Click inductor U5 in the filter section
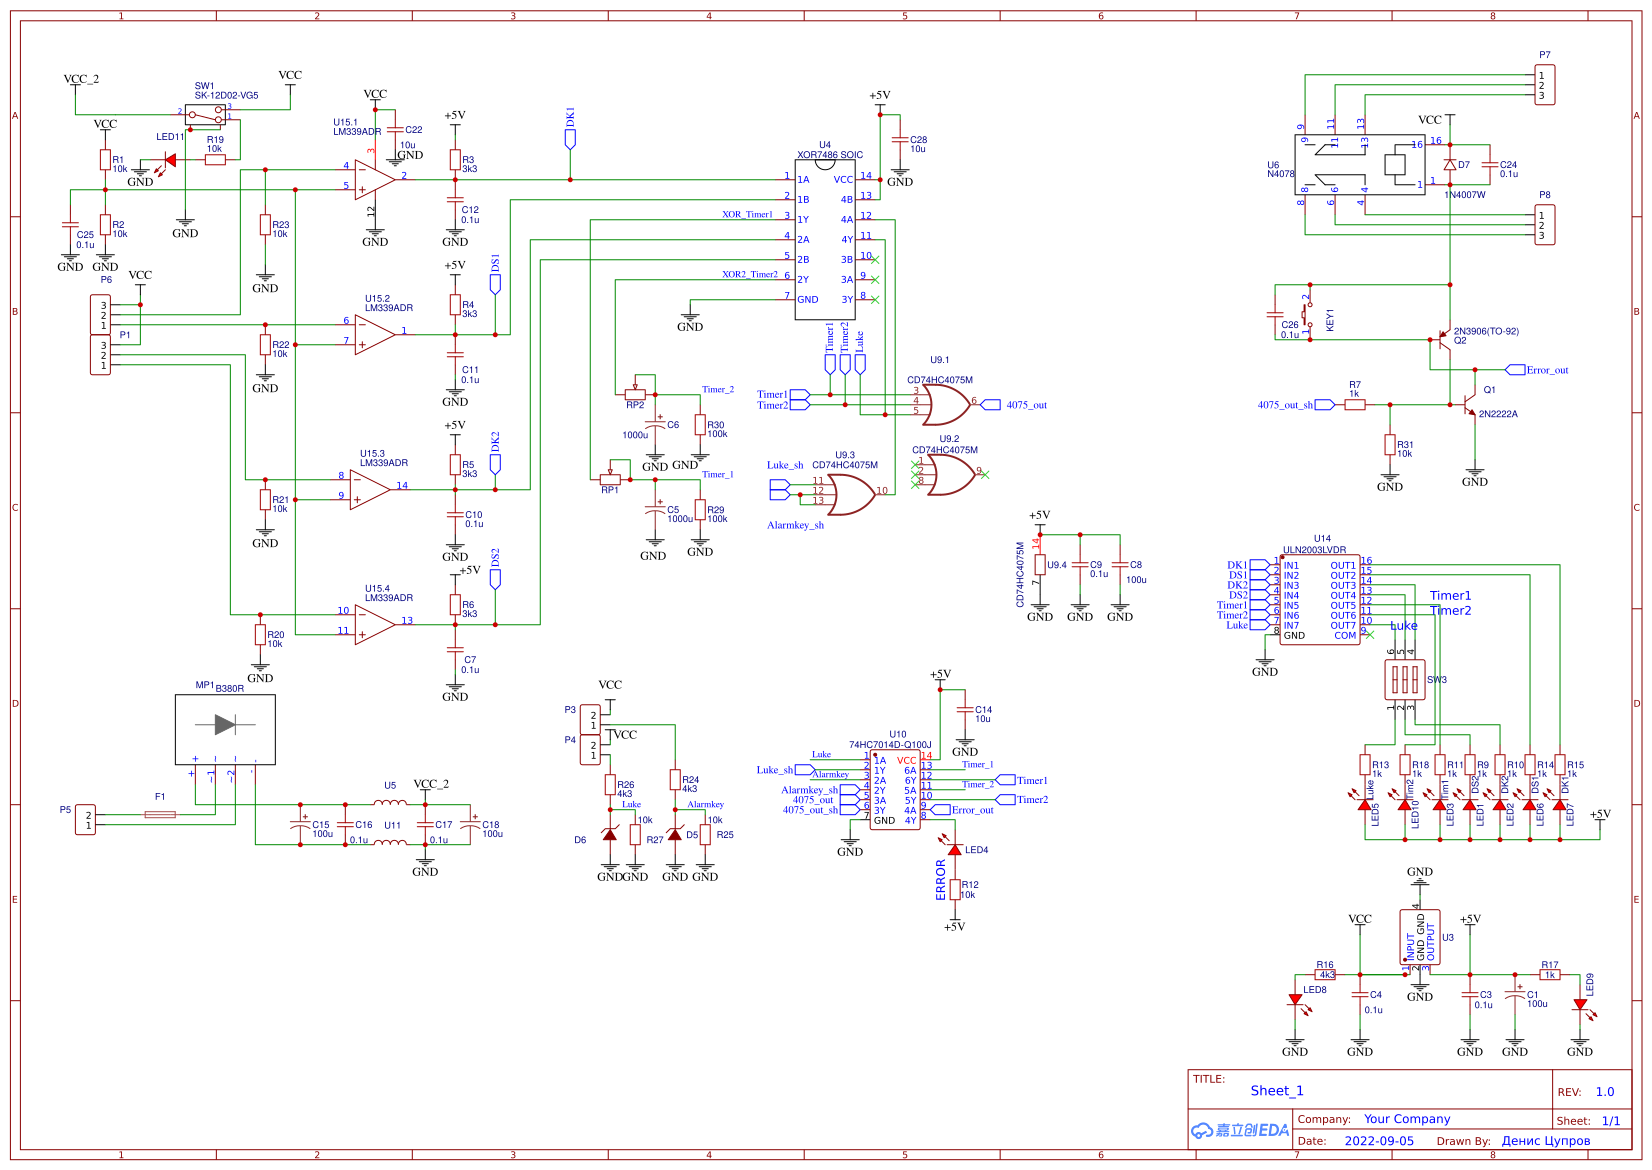This screenshot has width=1652, height=1170. coord(389,803)
